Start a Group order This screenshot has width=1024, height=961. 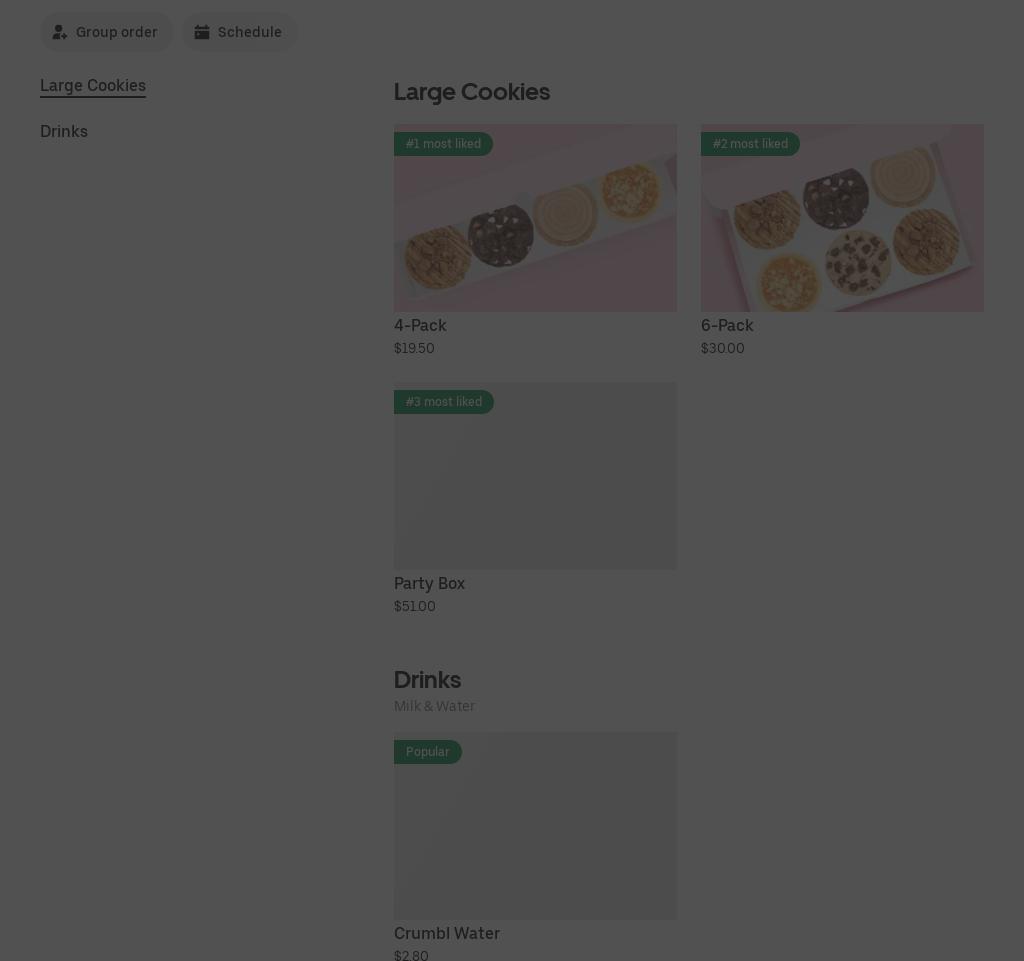[x=106, y=32]
